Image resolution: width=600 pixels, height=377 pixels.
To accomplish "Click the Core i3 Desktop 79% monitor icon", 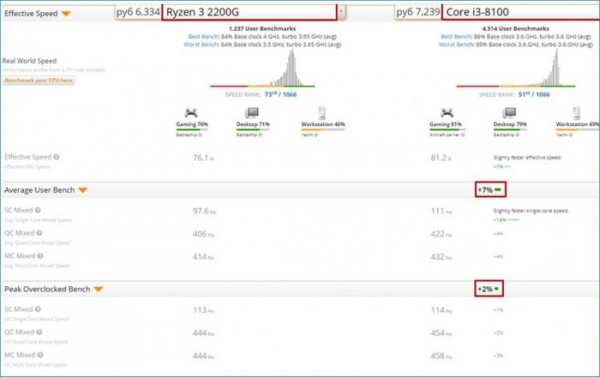I will pos(509,113).
